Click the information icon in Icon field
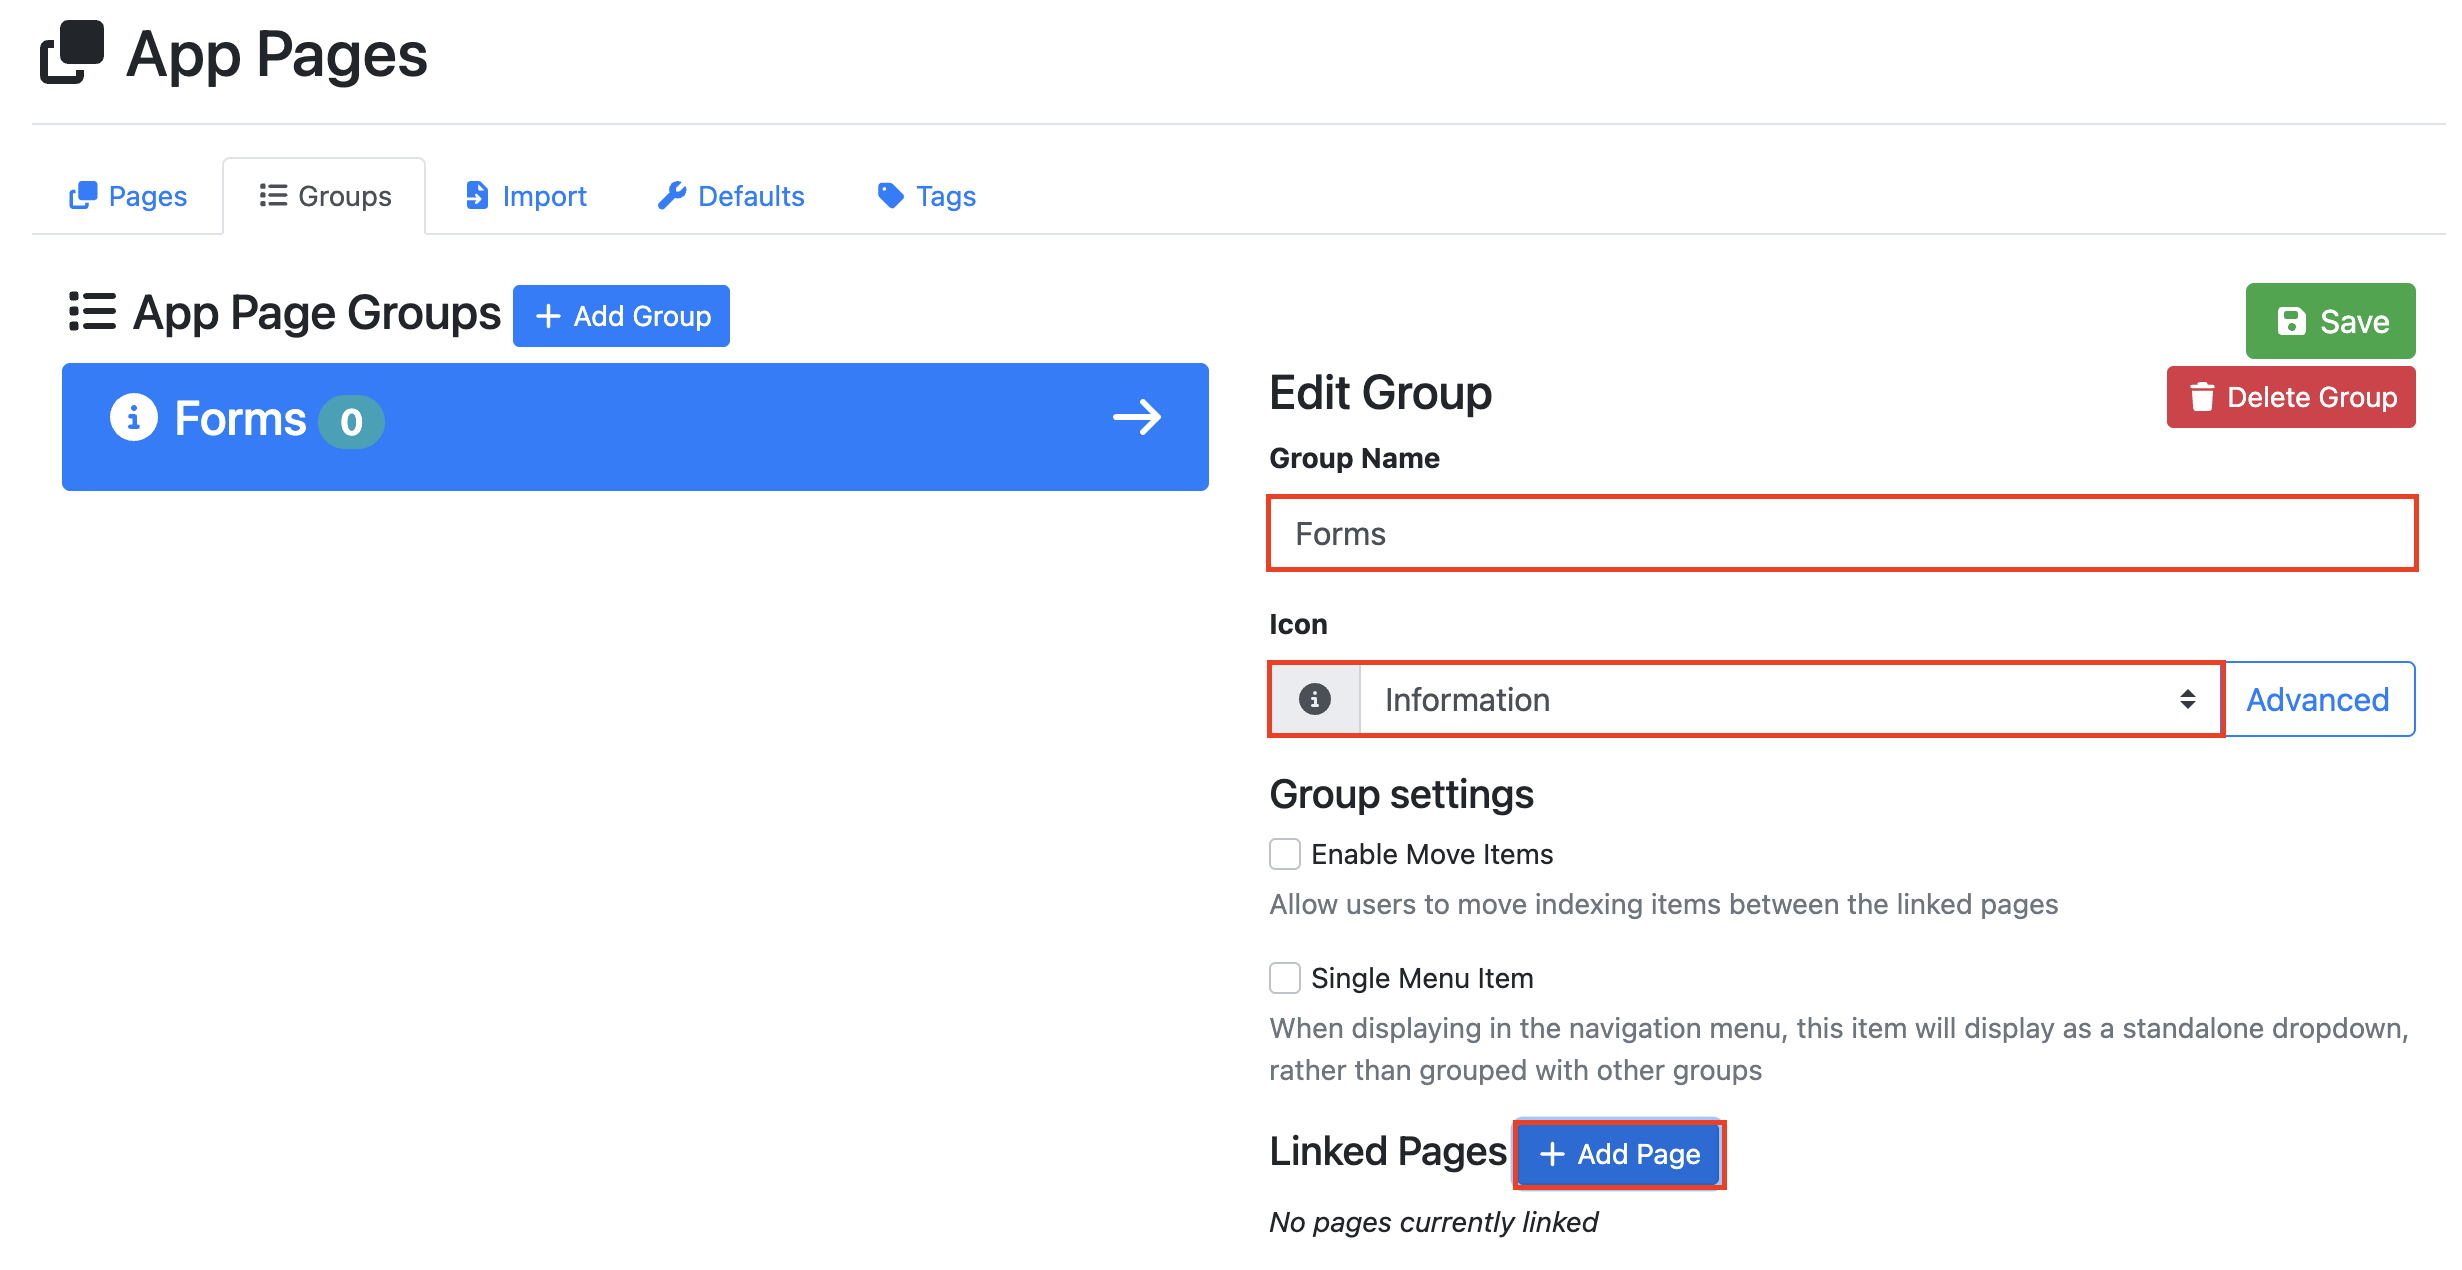The width and height of the screenshot is (2462, 1270). 1314,699
